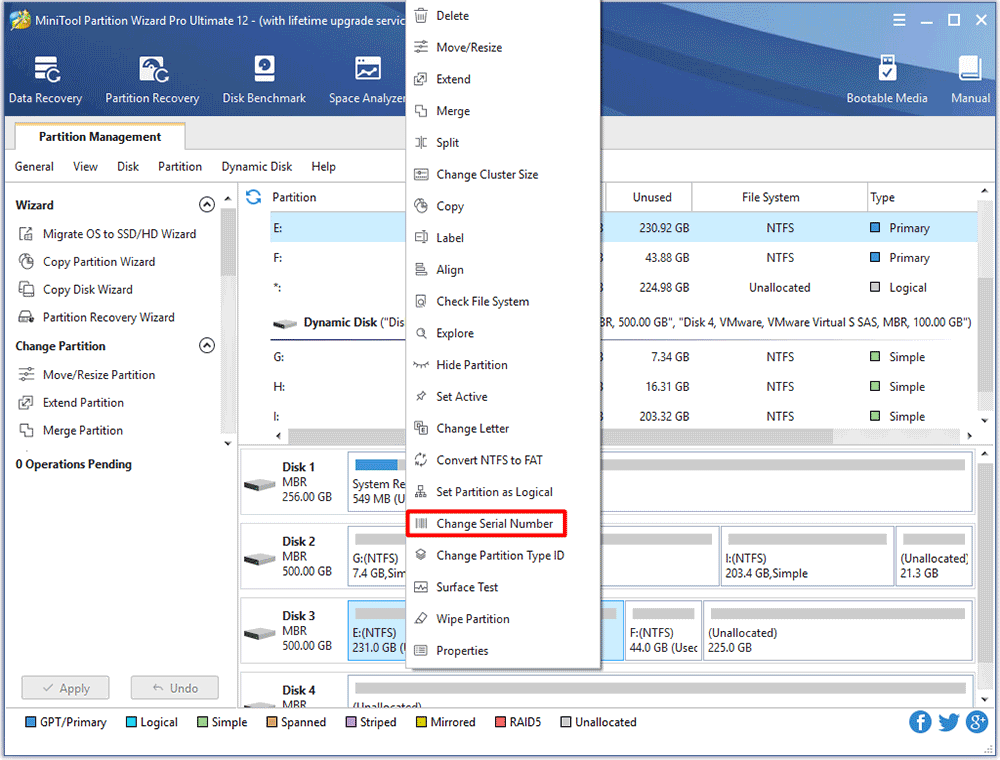Collapse the Wizard section
The image size is (1000, 760).
coord(207,204)
